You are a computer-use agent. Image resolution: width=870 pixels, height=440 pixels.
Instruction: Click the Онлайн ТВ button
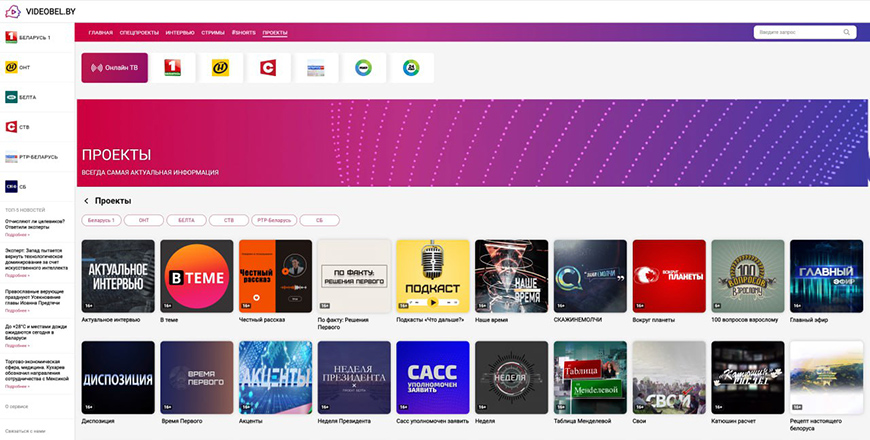tap(114, 68)
